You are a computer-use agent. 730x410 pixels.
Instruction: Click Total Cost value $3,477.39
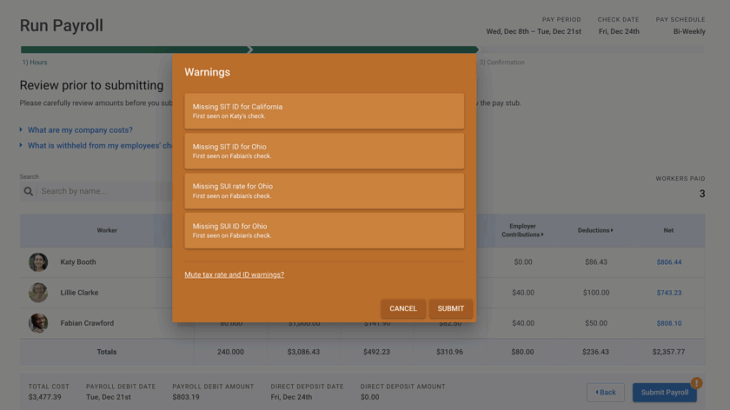click(45, 397)
